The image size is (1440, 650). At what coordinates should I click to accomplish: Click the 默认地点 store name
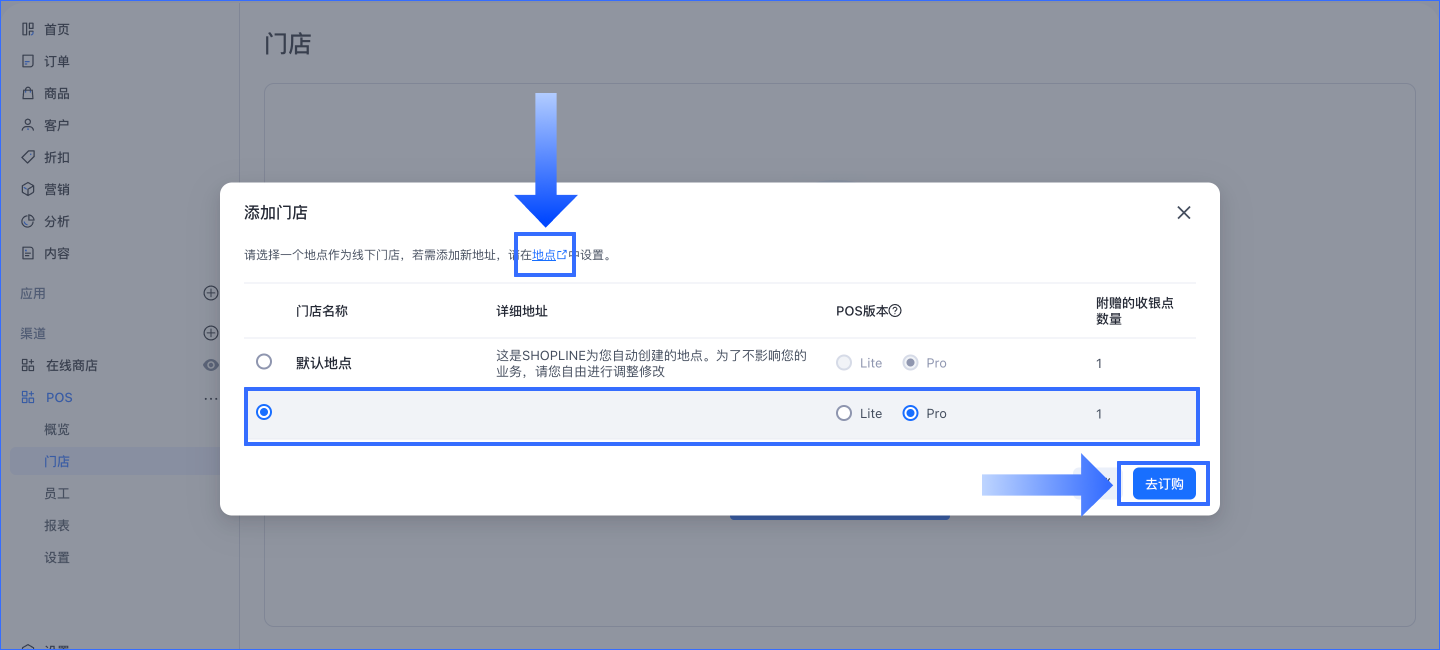324,363
